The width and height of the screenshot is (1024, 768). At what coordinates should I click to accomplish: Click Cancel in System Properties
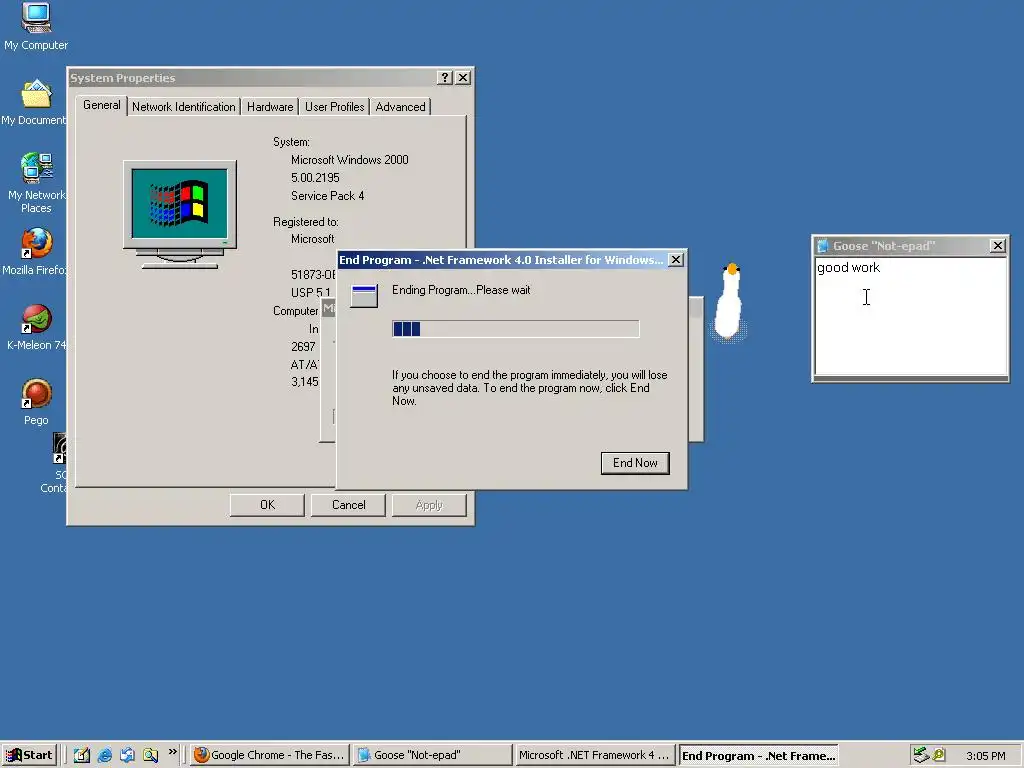[348, 505]
